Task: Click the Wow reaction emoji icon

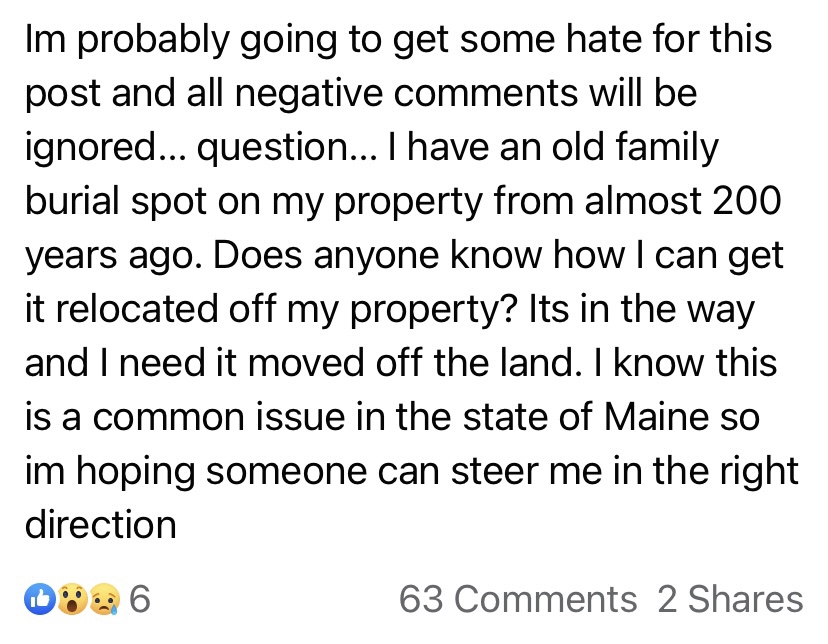Action: [70, 599]
